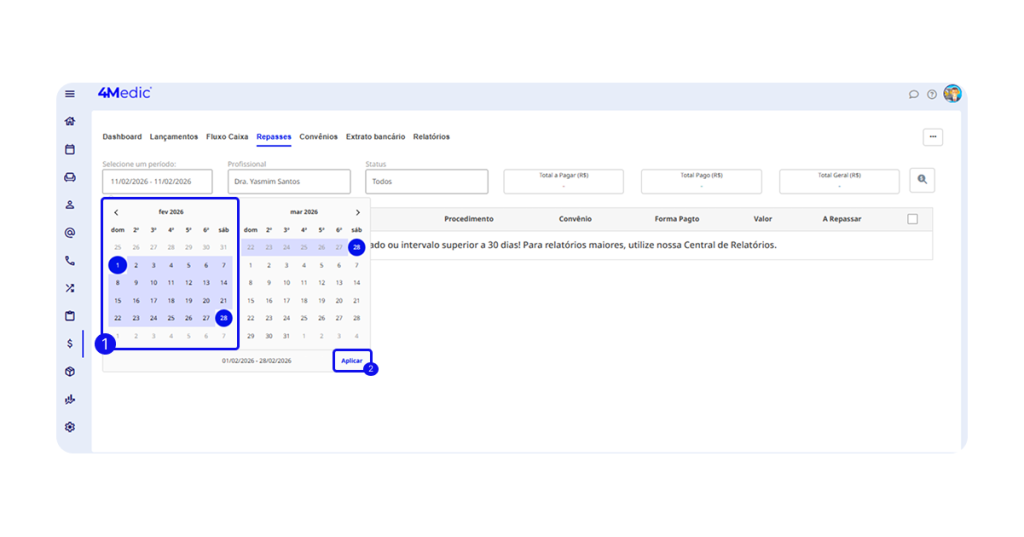Open the help question mark icon

click(x=932, y=94)
